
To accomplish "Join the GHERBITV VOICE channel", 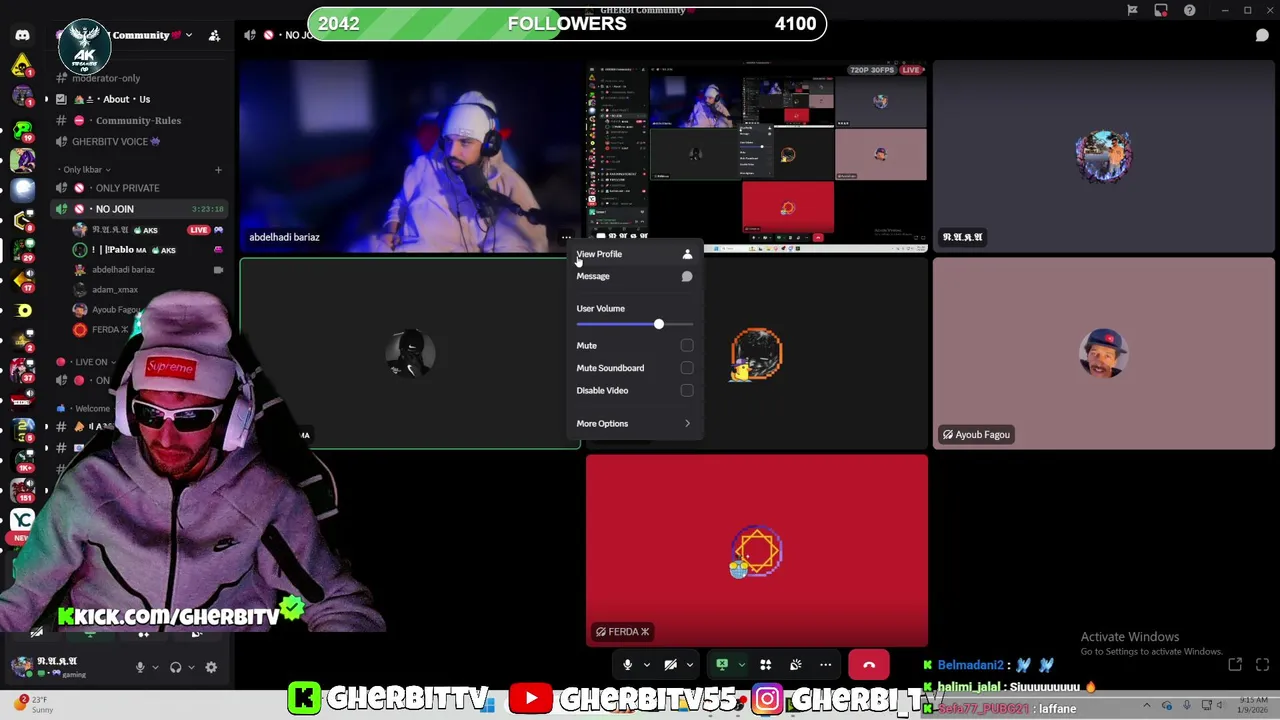I will click(x=138, y=142).
